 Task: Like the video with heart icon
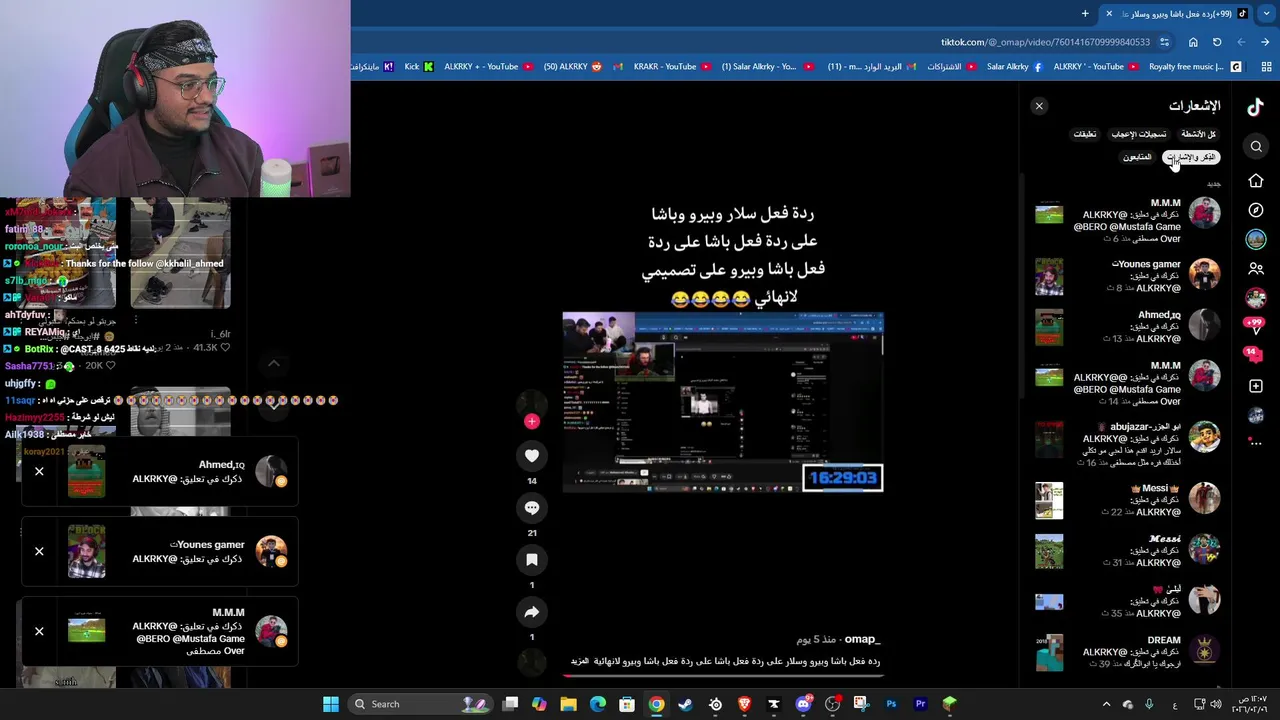click(x=532, y=456)
